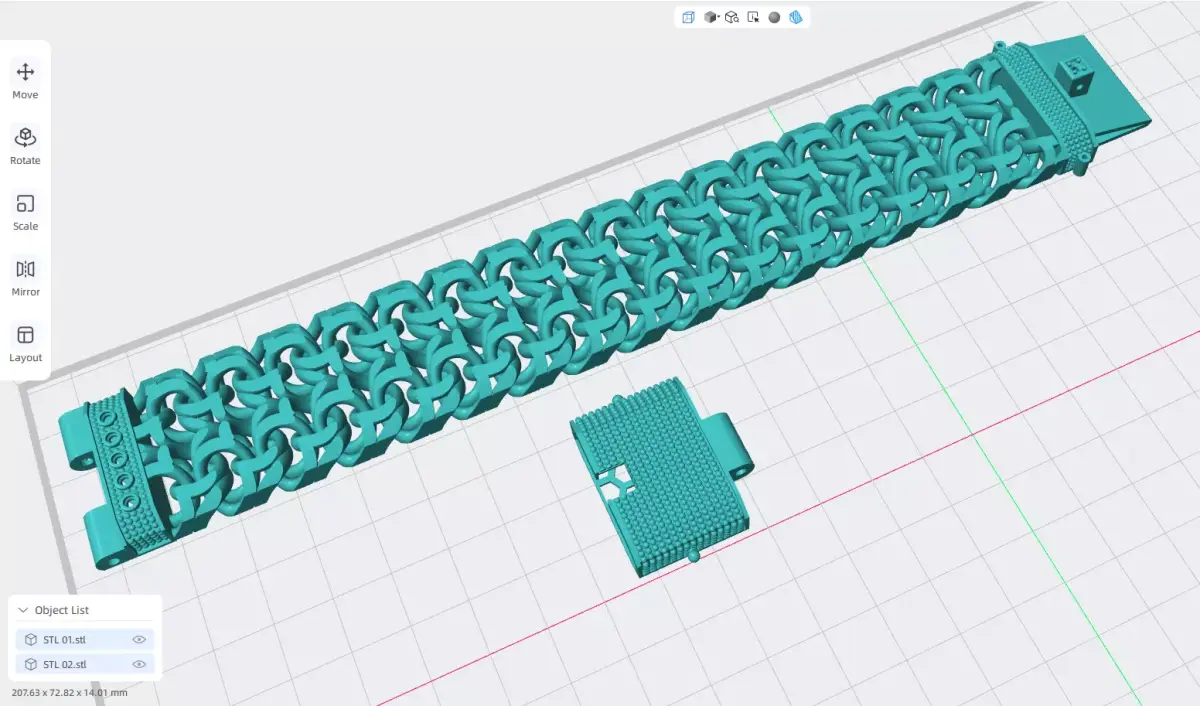Click the gray sphere shading icon

click(774, 17)
